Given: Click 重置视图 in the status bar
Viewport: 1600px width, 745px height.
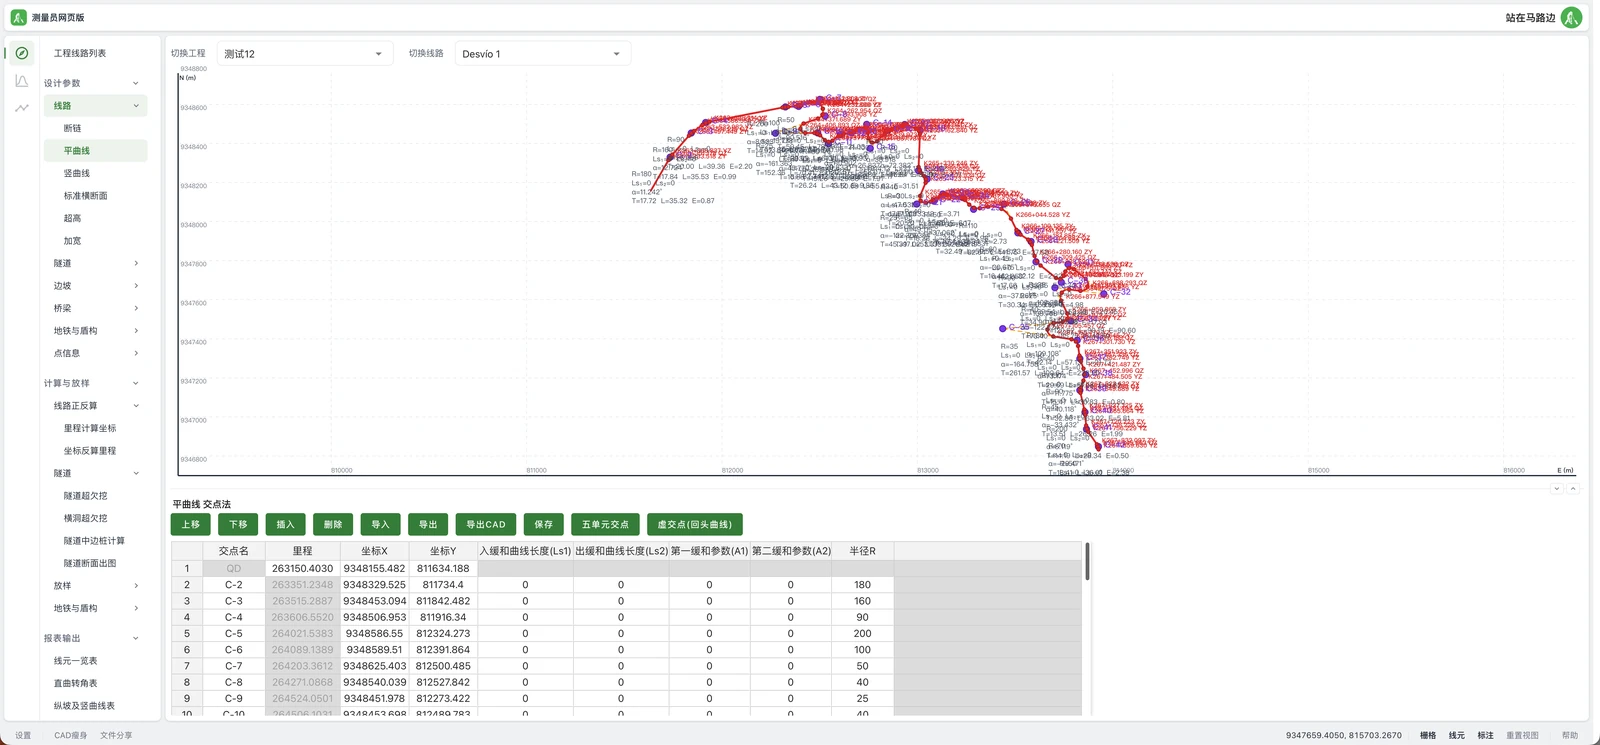Looking at the screenshot, I should 1523,735.
